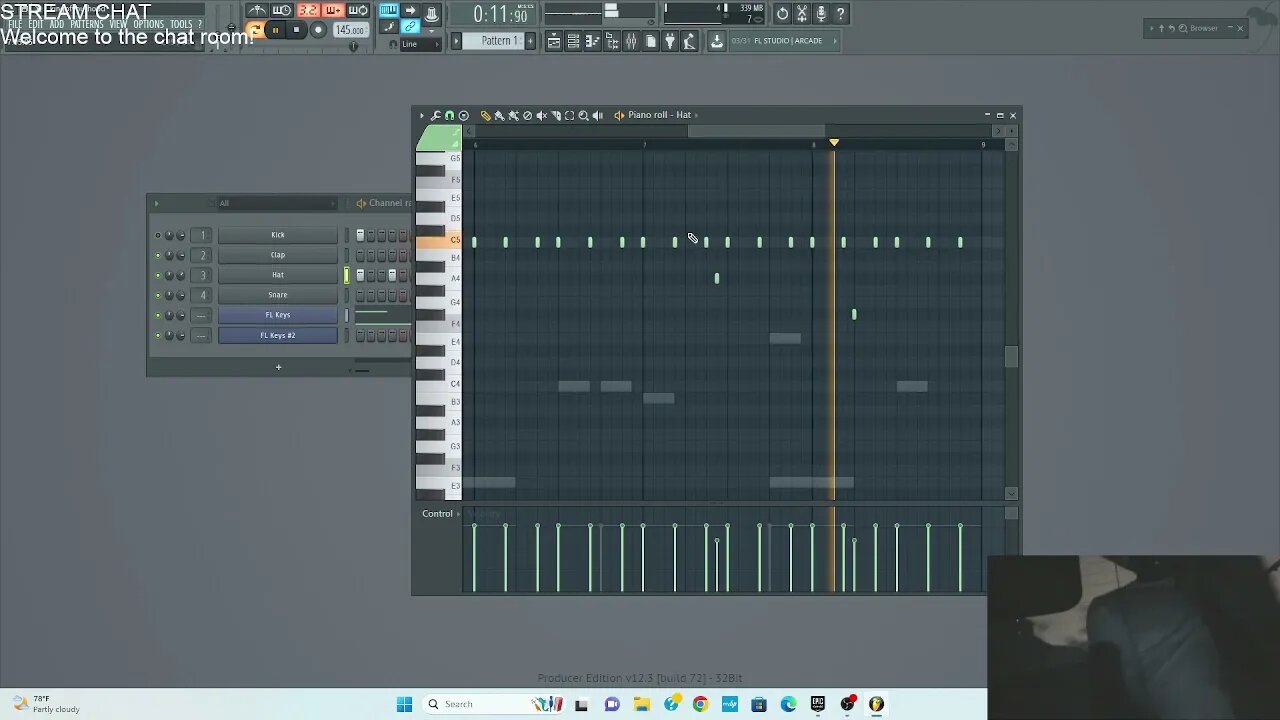The image size is (1280, 720).
Task: Toggle typing keyboard to piano
Action: tap(388, 11)
